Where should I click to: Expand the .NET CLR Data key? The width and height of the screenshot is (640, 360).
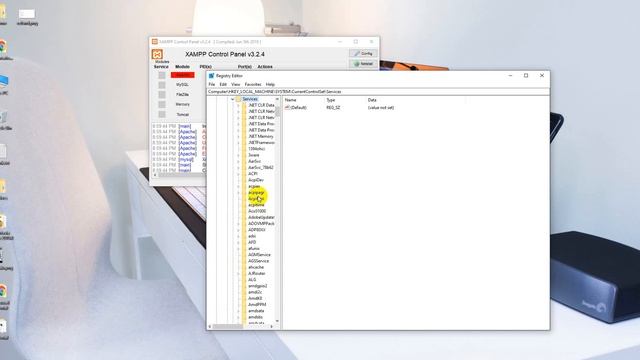[239, 105]
